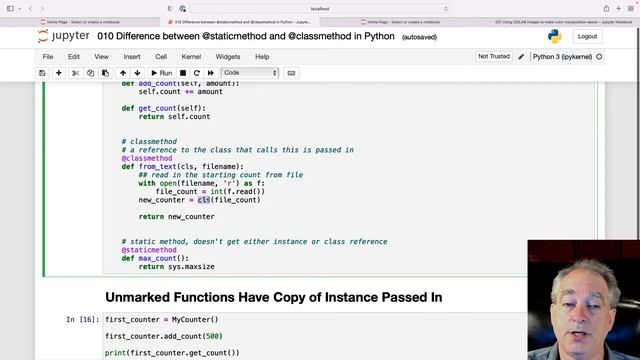The height and width of the screenshot is (360, 640).
Task: Switch to the third Home Page tab
Action: coord(400,22)
